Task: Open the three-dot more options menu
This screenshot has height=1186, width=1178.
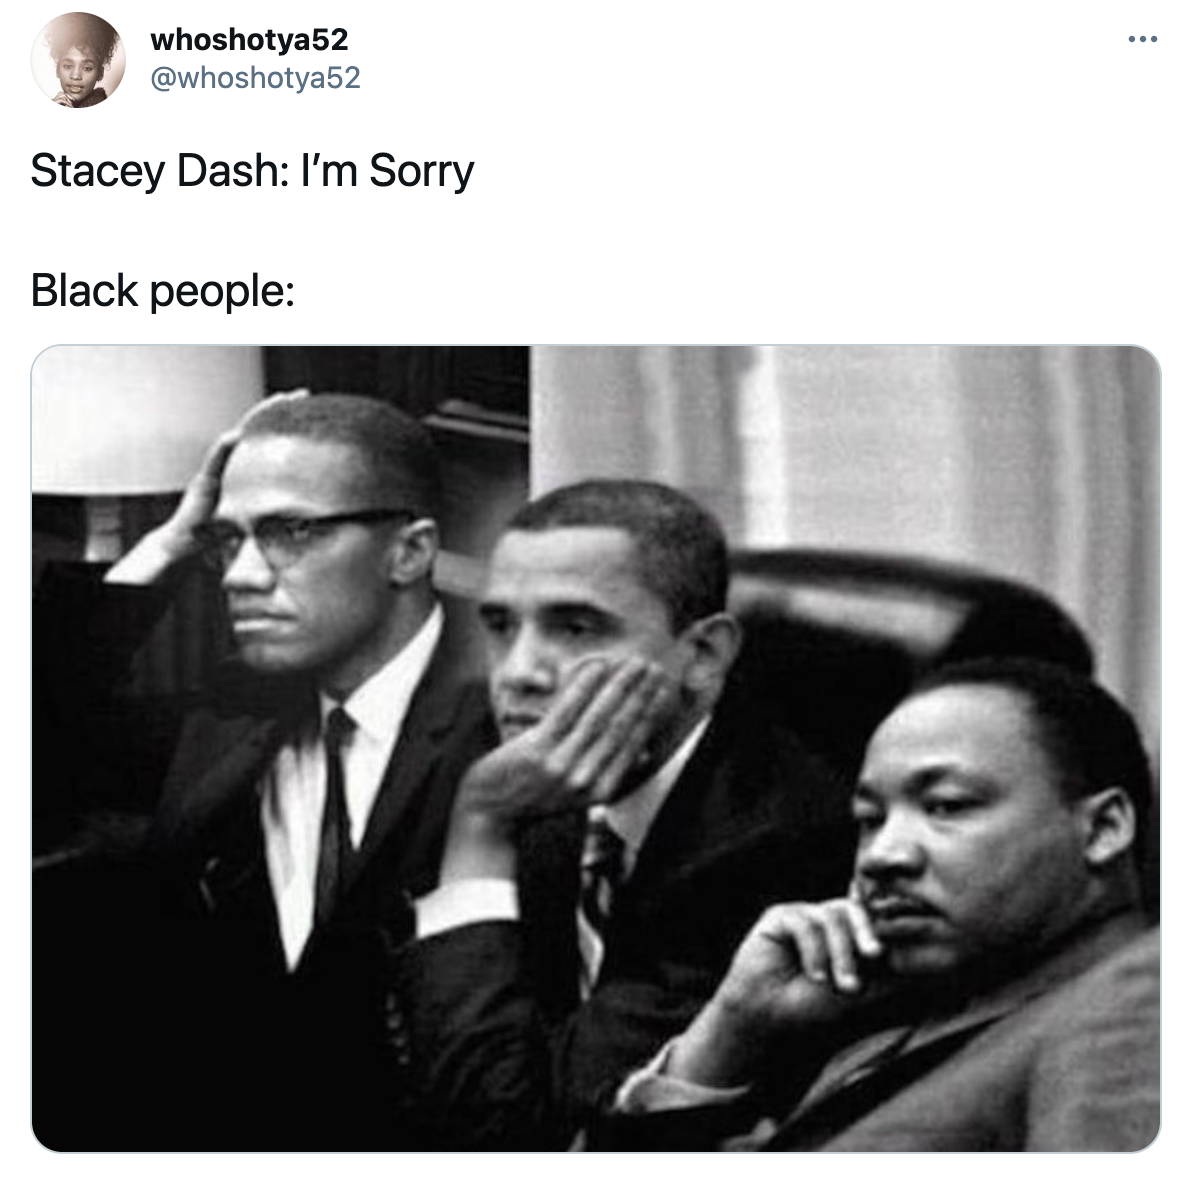Action: pyautogui.click(x=1142, y=39)
